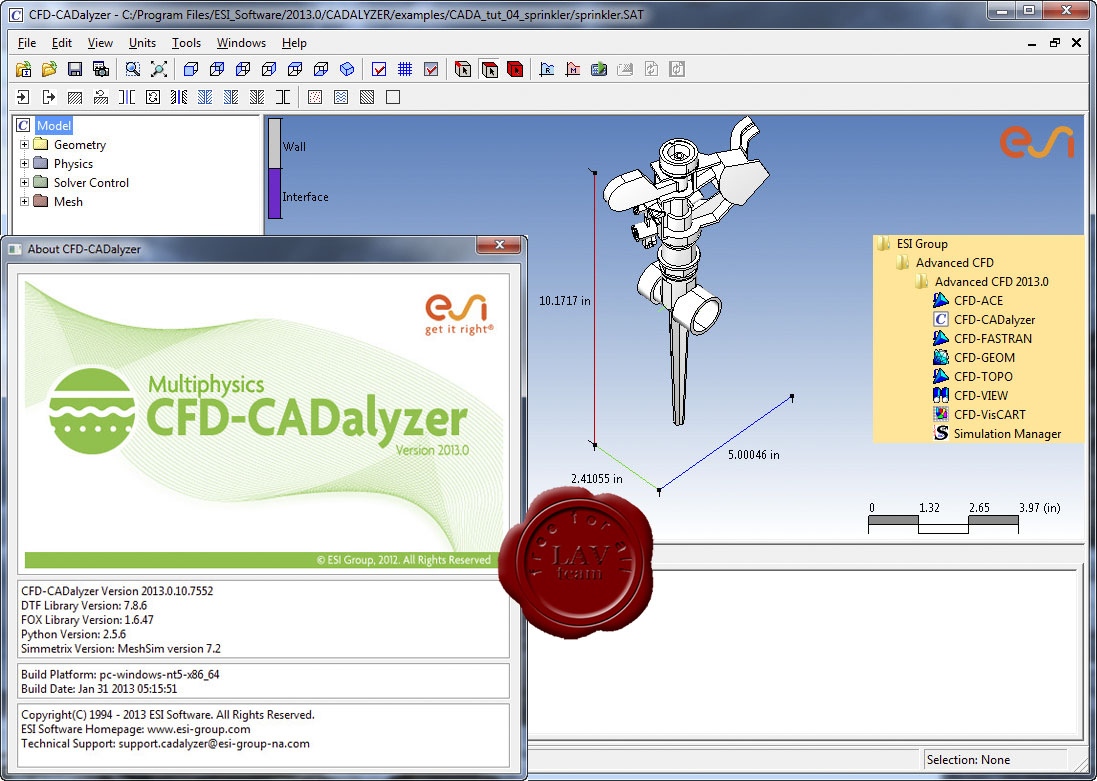
Task: Apply outlet boundary with arrow-out-of-box icon
Action: (49, 97)
